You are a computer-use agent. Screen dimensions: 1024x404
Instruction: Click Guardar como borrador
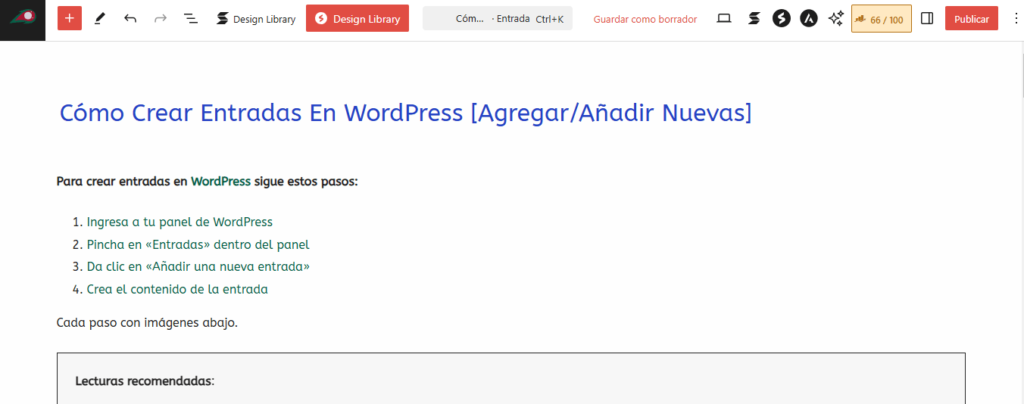(x=645, y=19)
